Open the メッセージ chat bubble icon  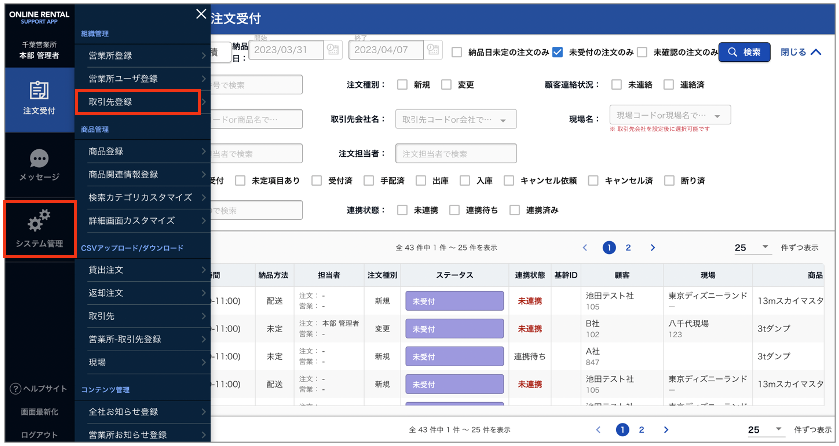click(39, 164)
